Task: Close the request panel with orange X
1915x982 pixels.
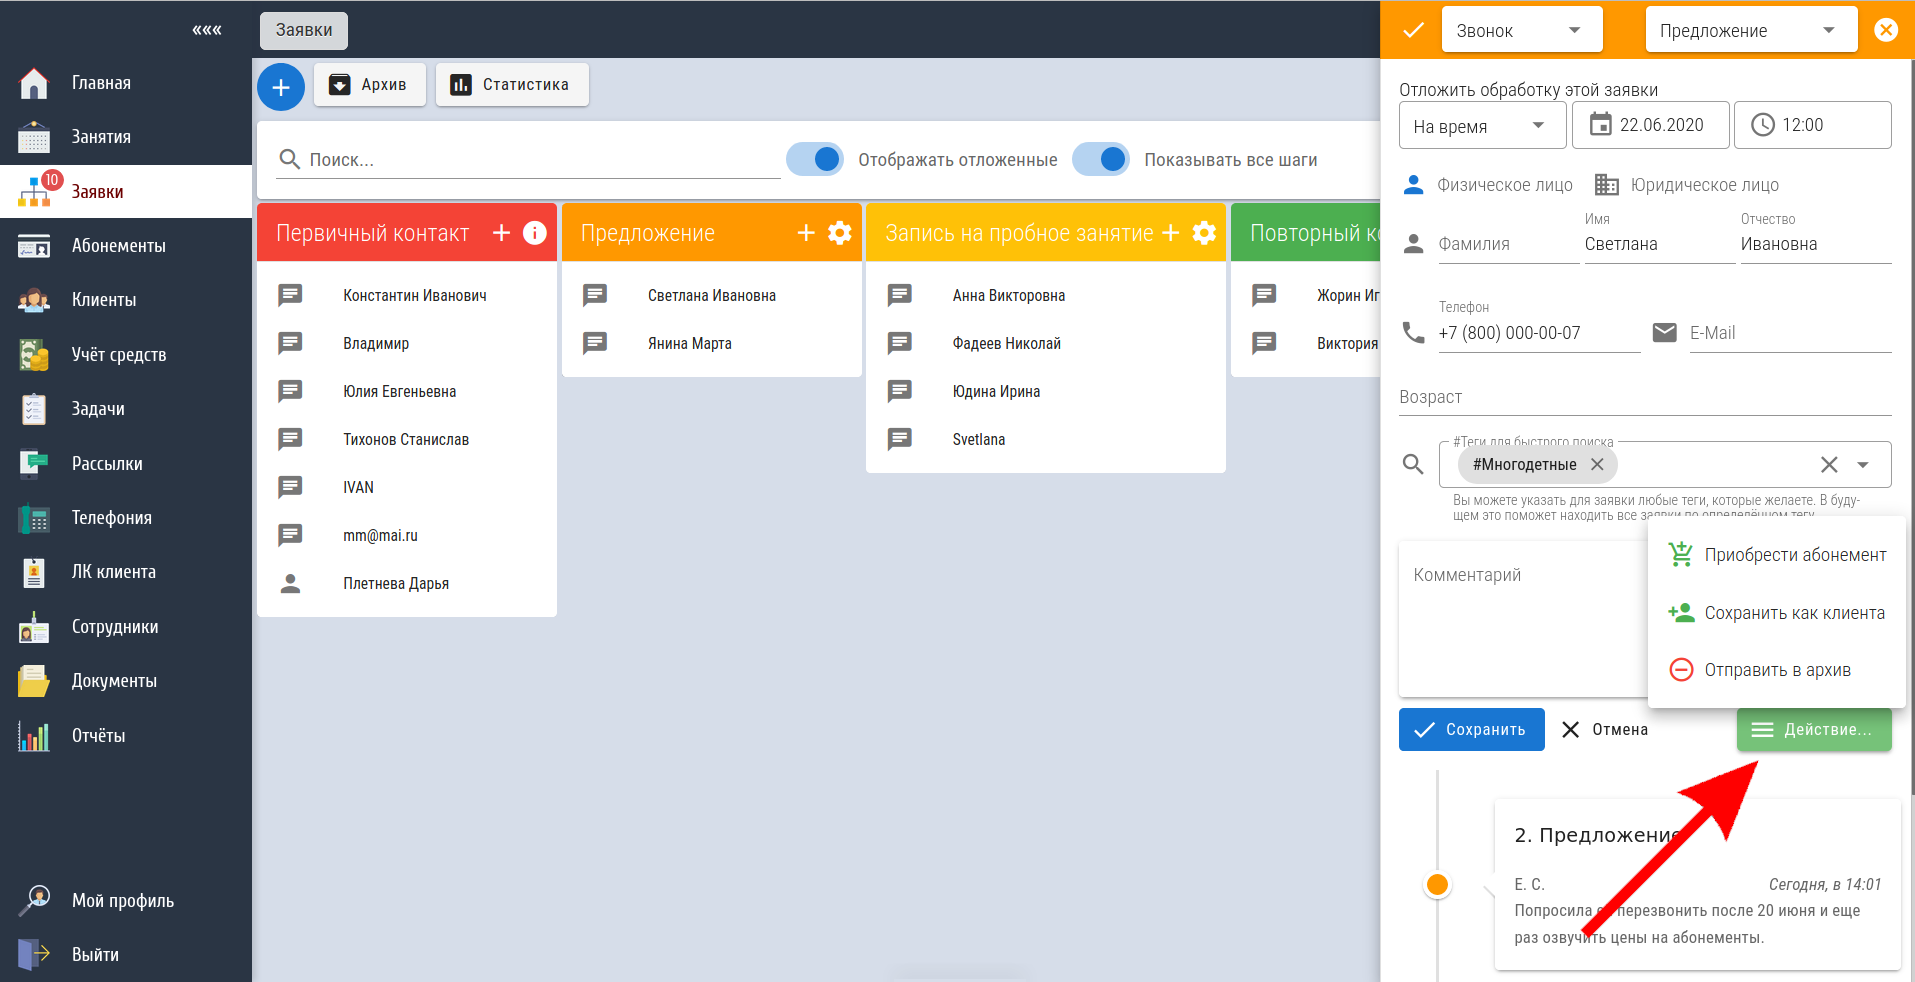Action: 1886,30
